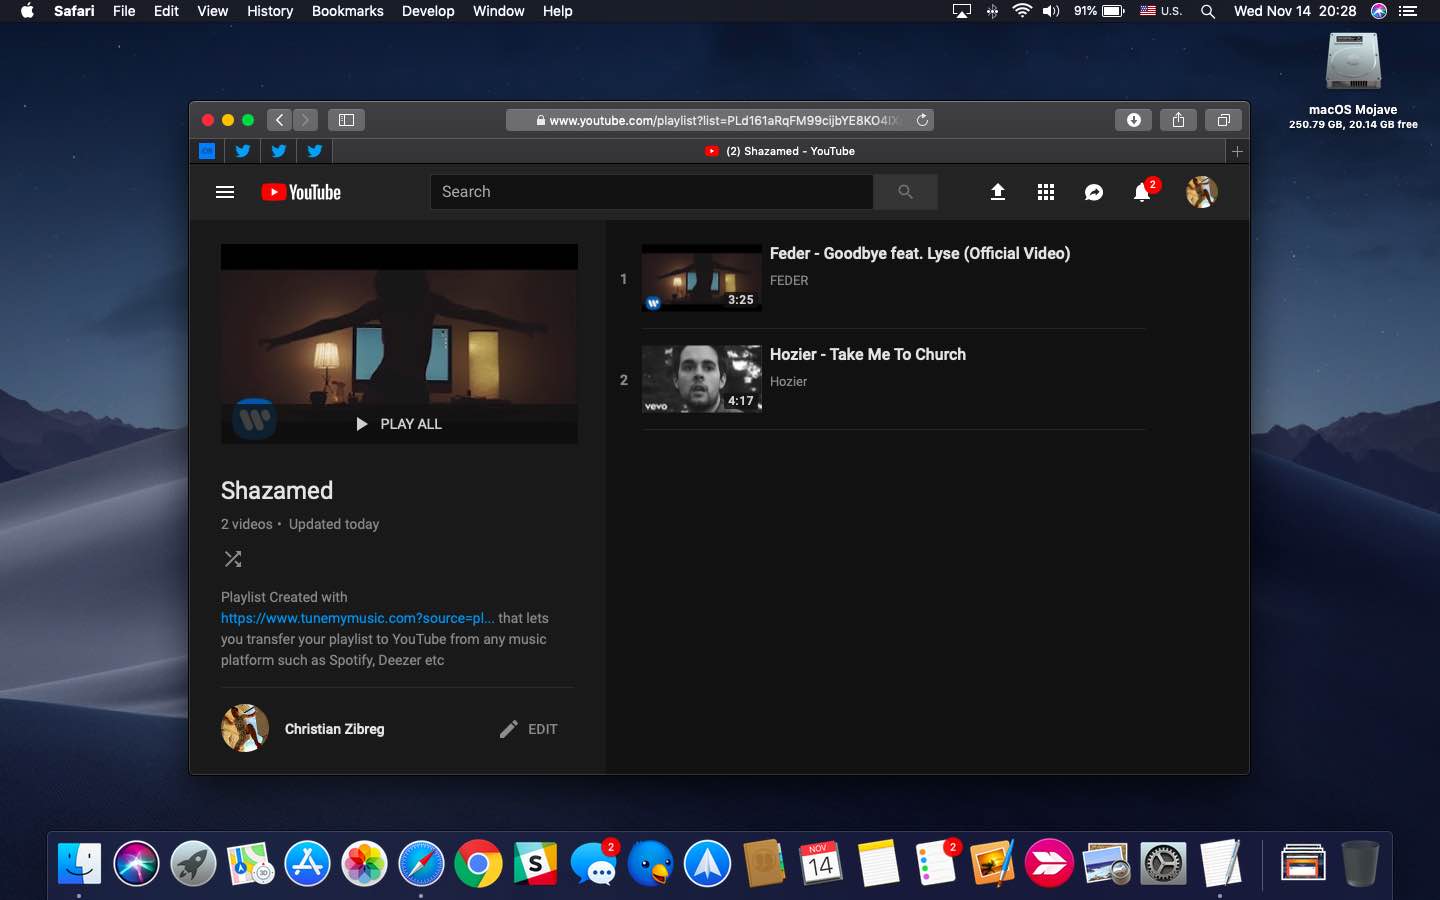Image resolution: width=1440 pixels, height=900 pixels.
Task: Open the YouTube messages share icon
Action: [x=1094, y=192]
